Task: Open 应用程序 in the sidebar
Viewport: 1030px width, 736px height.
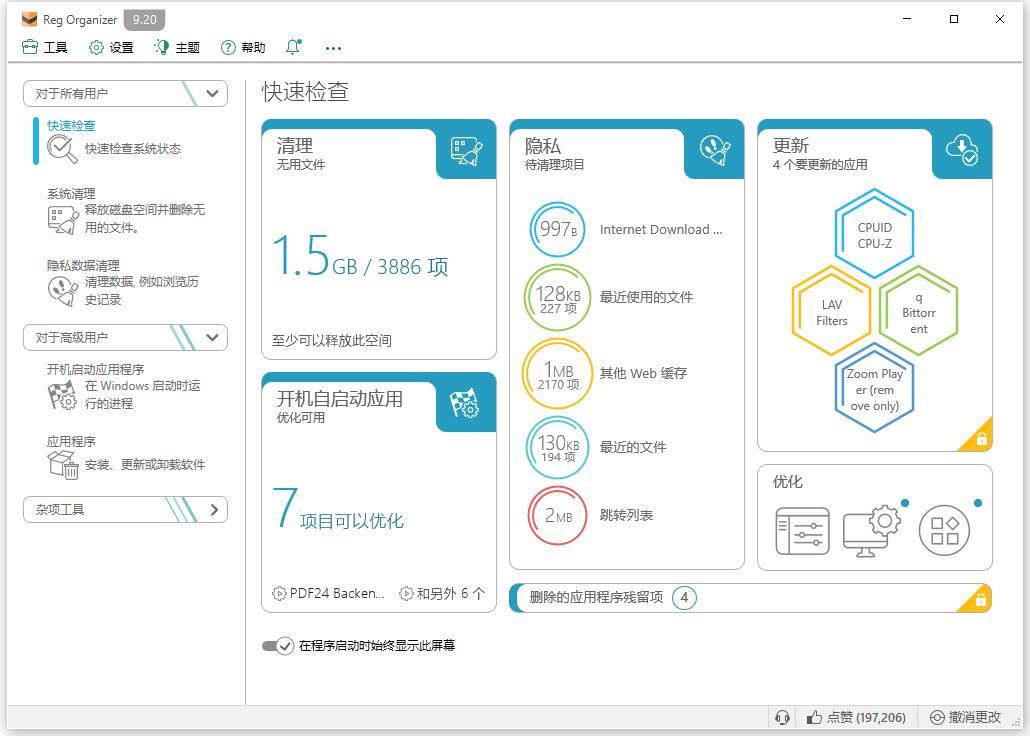Action: tap(71, 441)
